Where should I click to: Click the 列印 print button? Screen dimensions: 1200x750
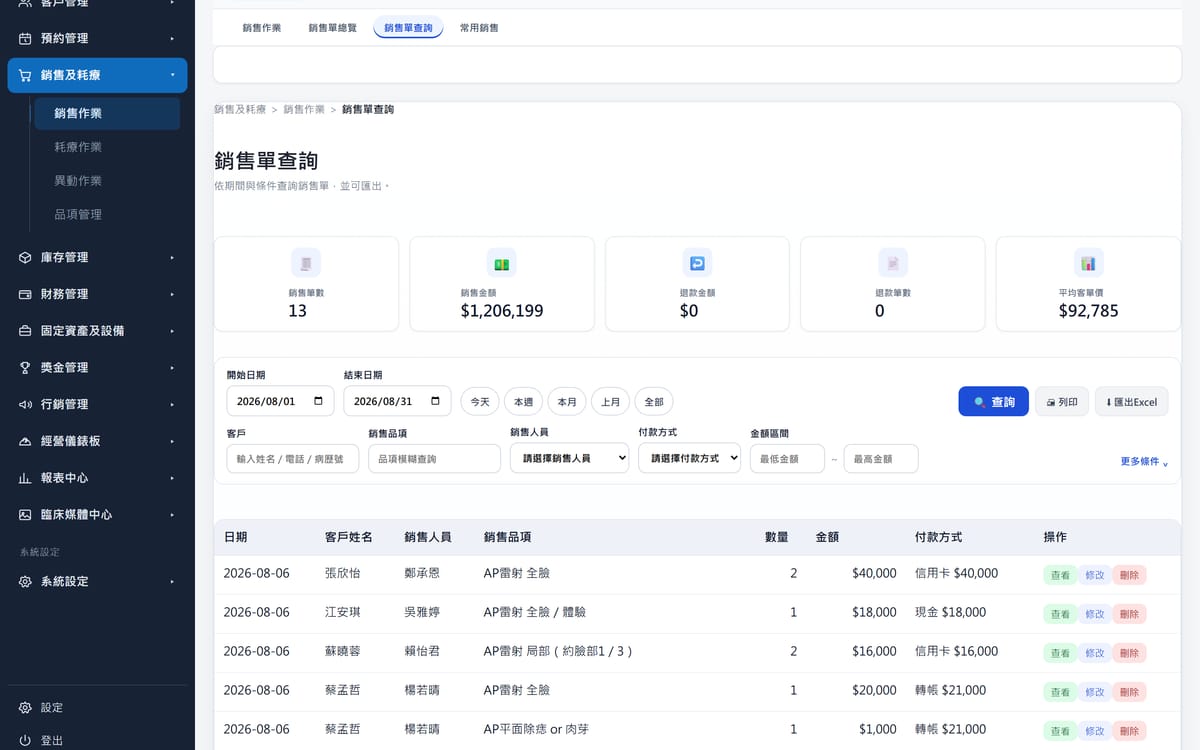pos(1062,402)
